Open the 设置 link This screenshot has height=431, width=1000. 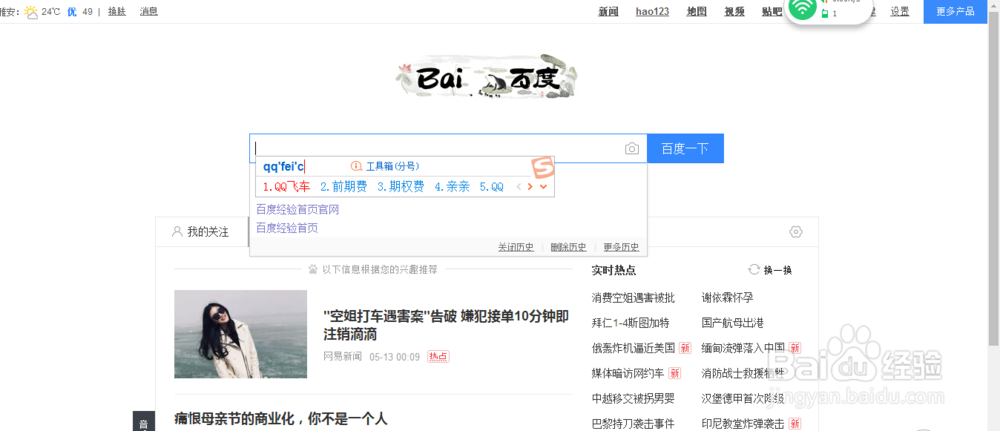point(900,11)
